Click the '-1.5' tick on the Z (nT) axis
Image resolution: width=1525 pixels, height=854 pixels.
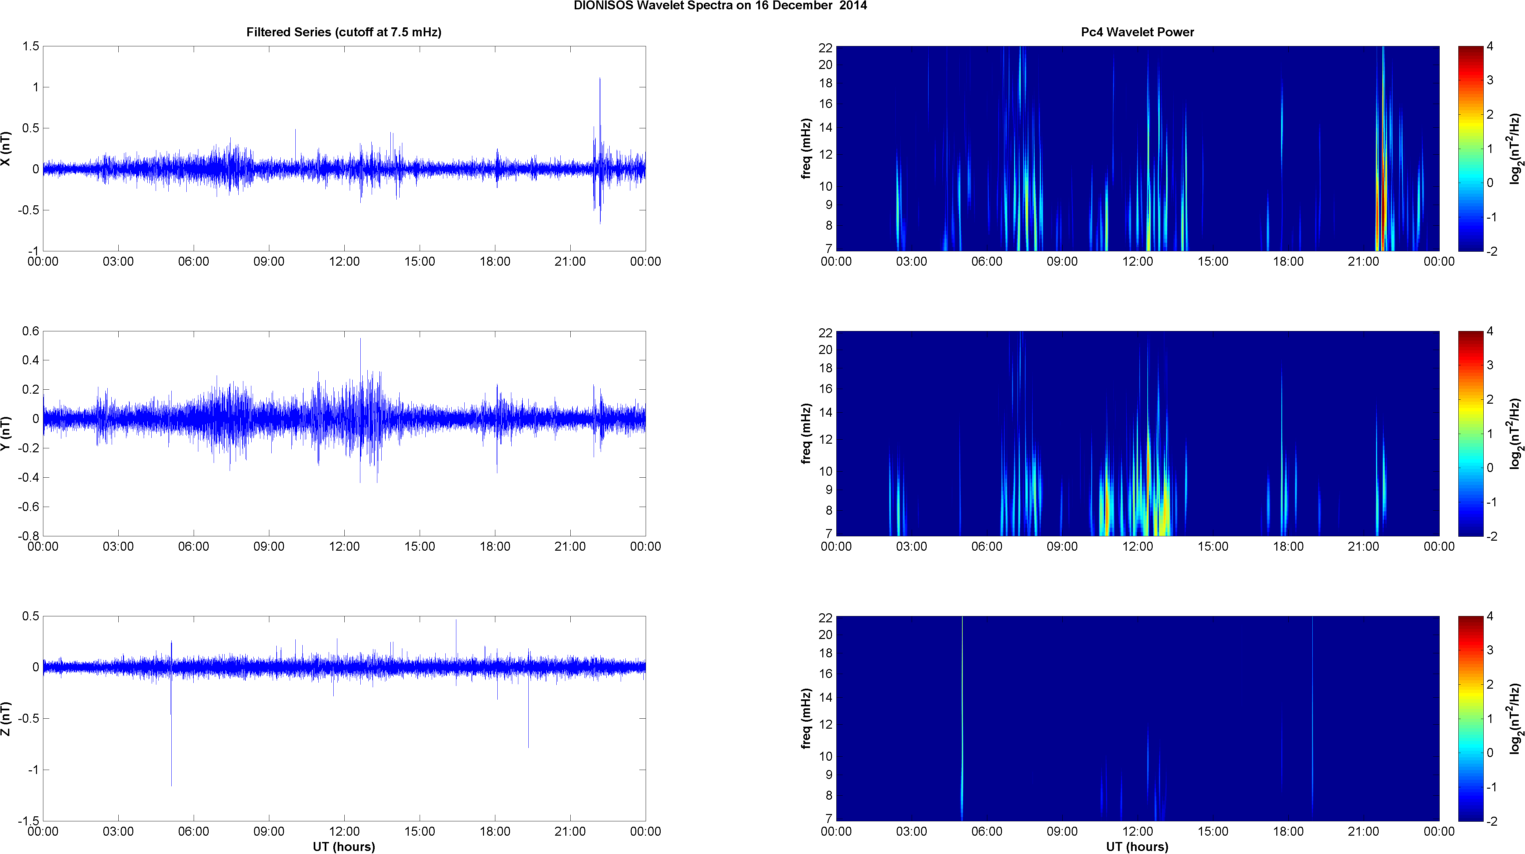pos(28,821)
